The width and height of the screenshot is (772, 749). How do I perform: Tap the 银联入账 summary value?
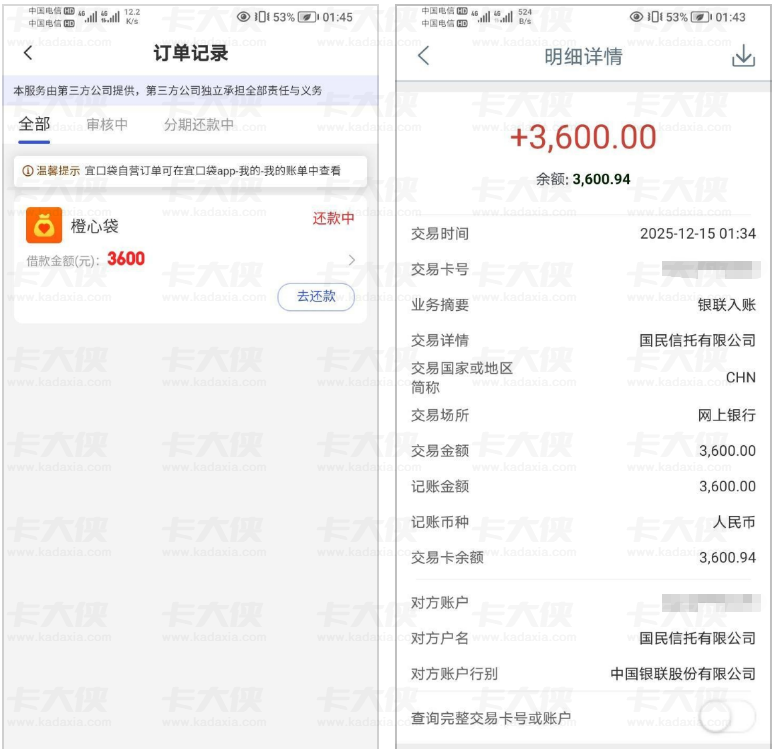coord(727,305)
